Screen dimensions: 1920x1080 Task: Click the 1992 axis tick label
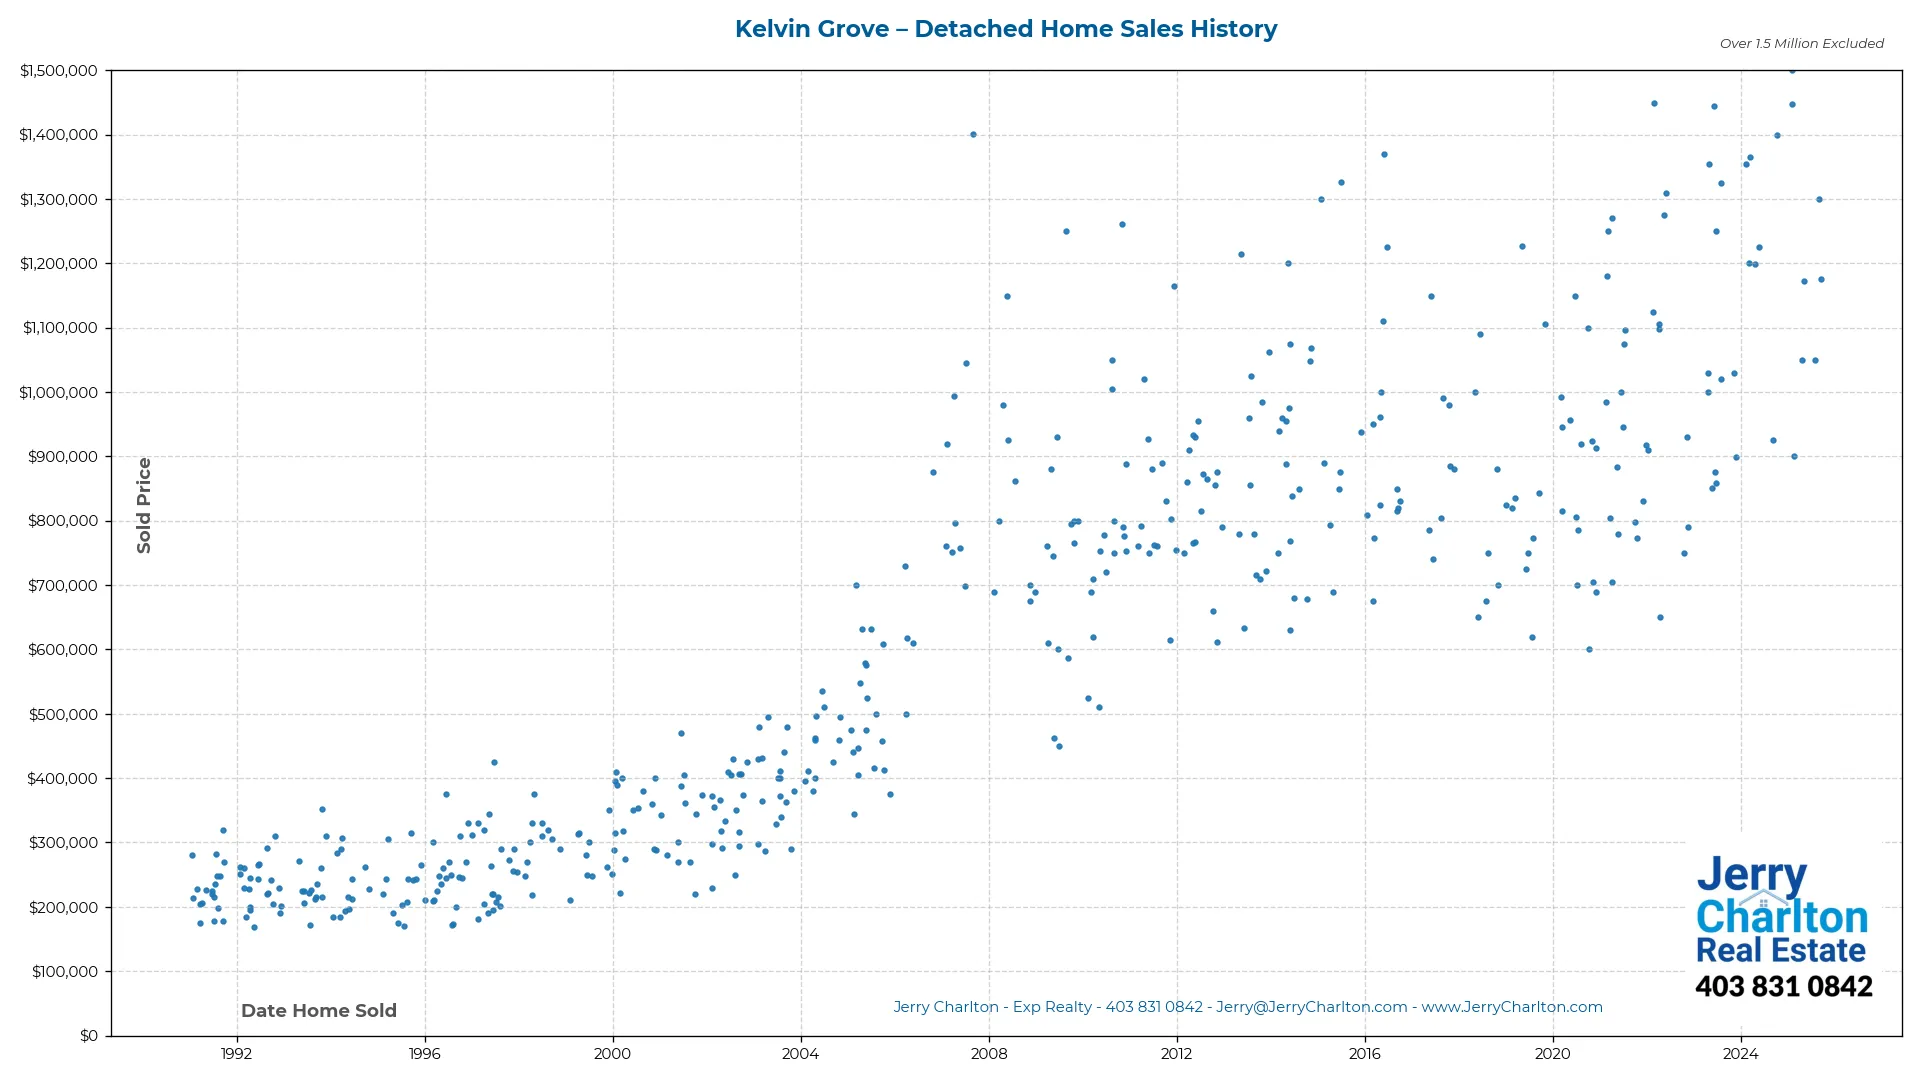click(234, 1054)
